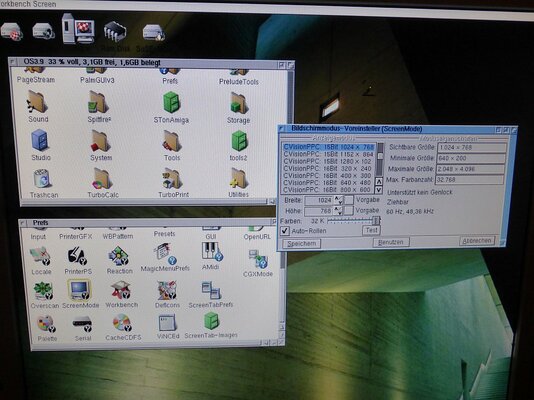Select mode CVisionPPC 15Bit 1152 x 864
Image resolution: width=534 pixels, height=400 pixels.
329,154
